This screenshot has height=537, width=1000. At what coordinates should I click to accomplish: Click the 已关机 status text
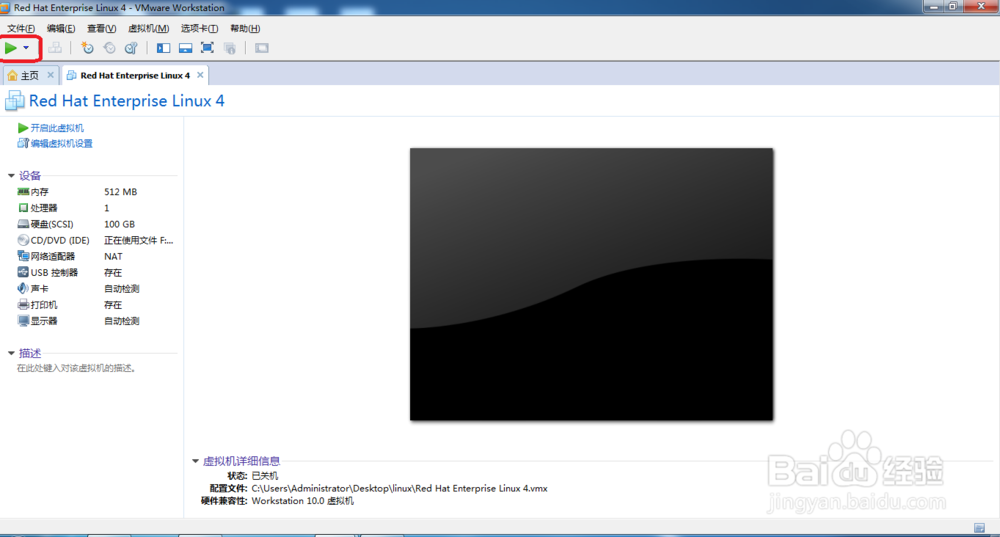tap(265, 476)
